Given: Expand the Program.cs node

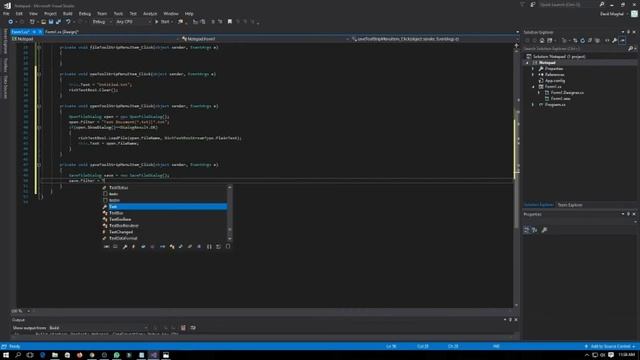Looking at the screenshot, I should [533, 105].
